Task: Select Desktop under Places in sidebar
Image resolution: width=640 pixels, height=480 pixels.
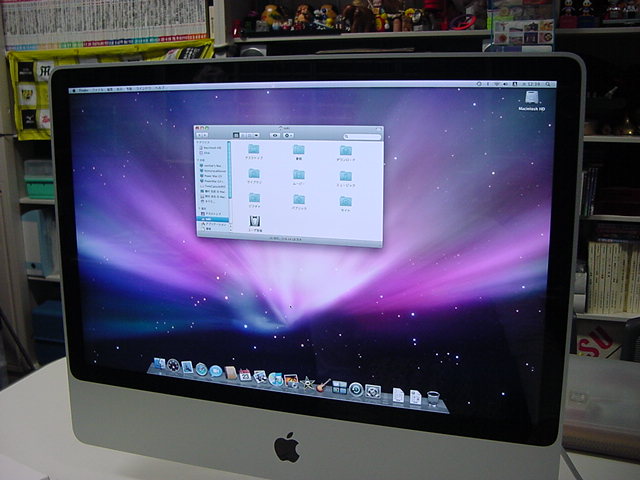Action: [212, 214]
